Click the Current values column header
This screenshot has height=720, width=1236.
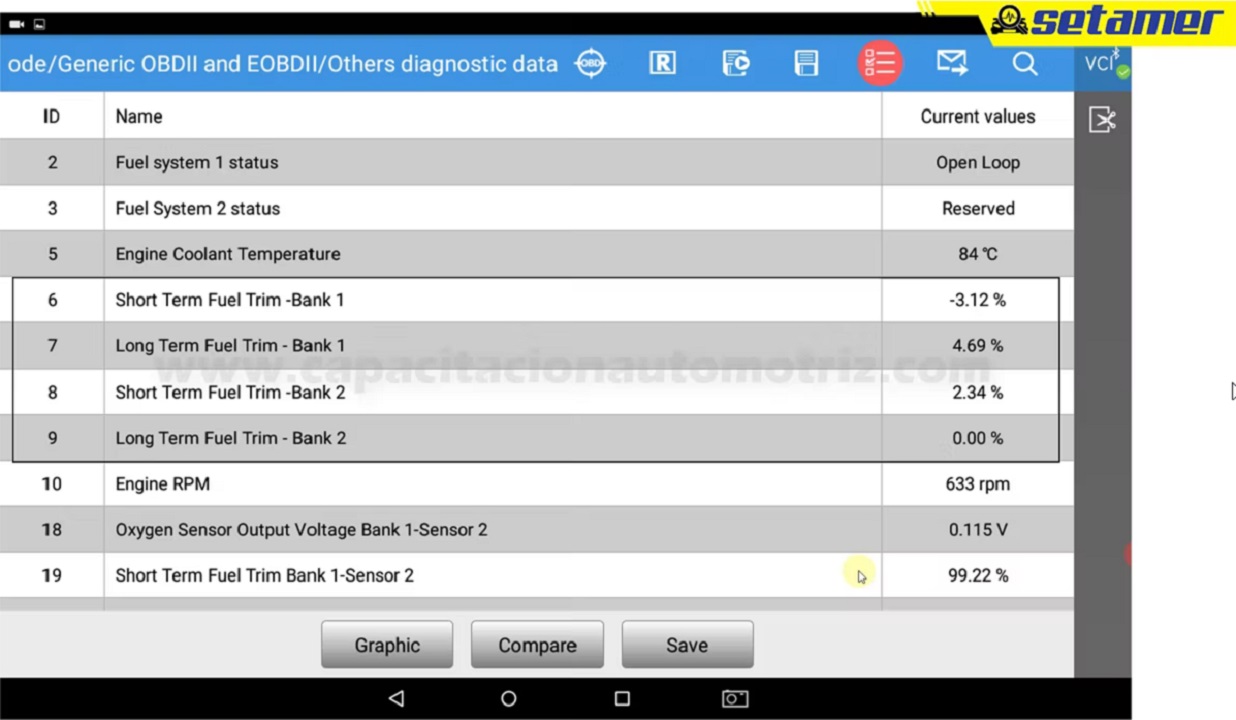tap(978, 116)
